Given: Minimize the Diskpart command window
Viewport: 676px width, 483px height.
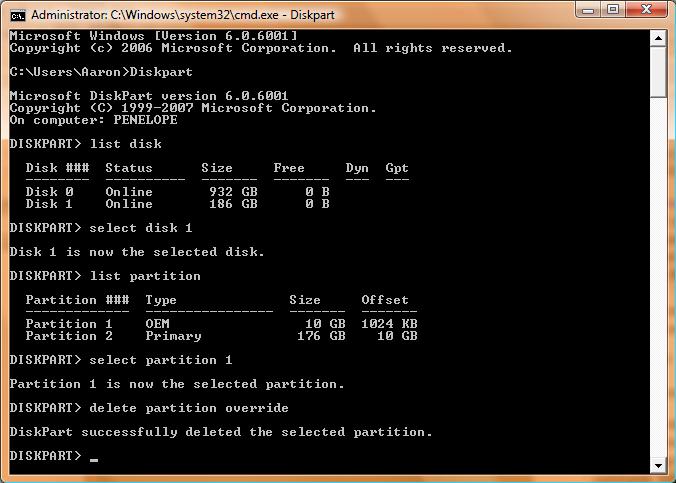Looking at the screenshot, I should (588, 10).
